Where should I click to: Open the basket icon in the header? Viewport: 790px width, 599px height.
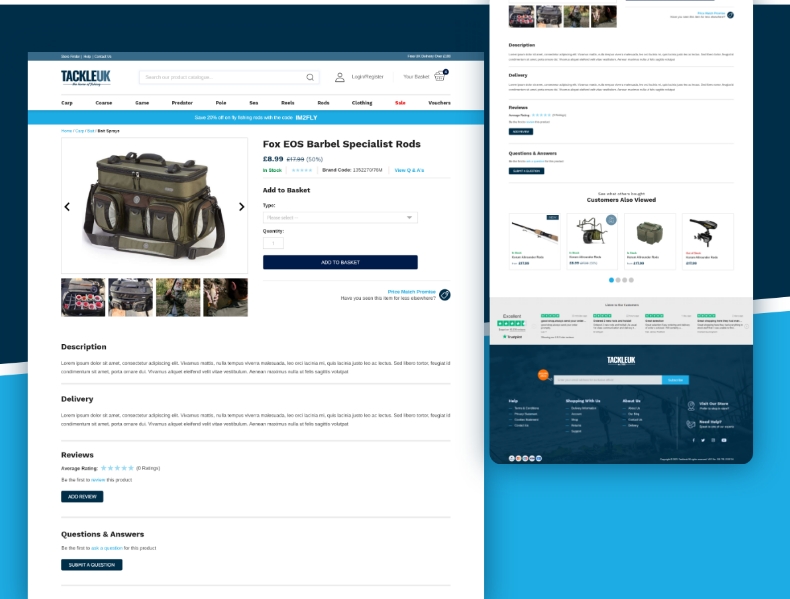click(440, 76)
